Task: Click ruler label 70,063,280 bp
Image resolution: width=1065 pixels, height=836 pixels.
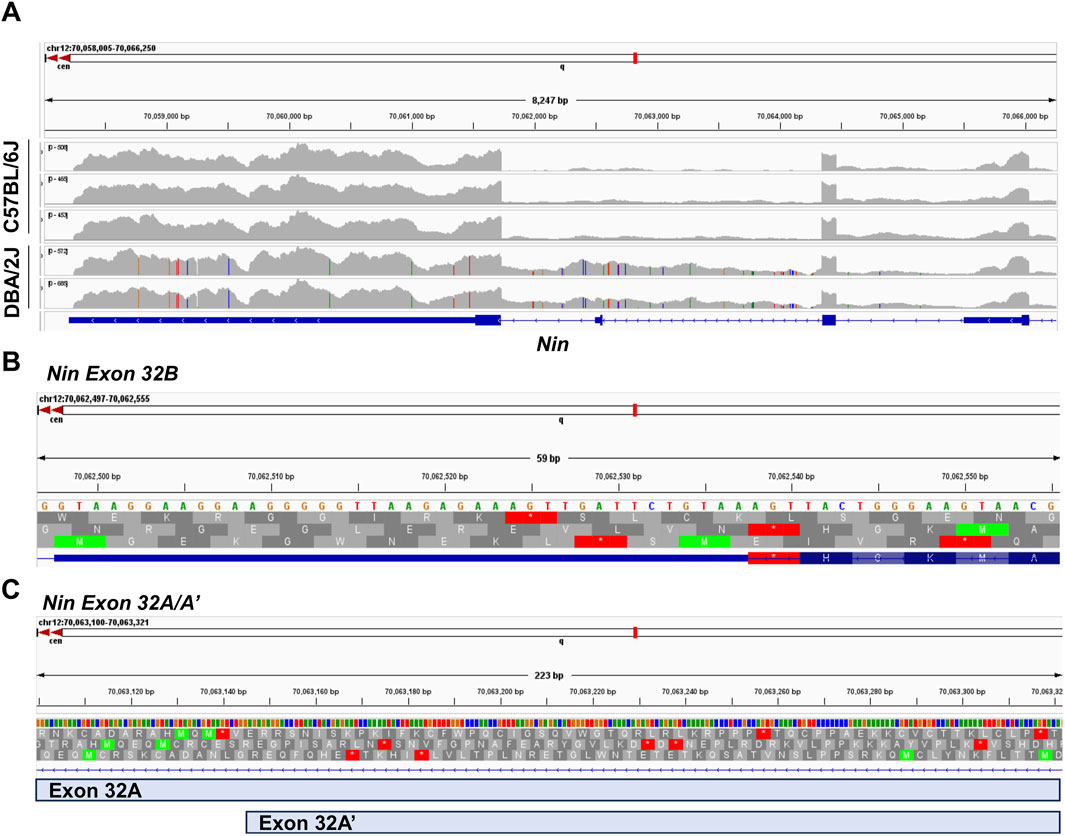Action: coord(871,691)
